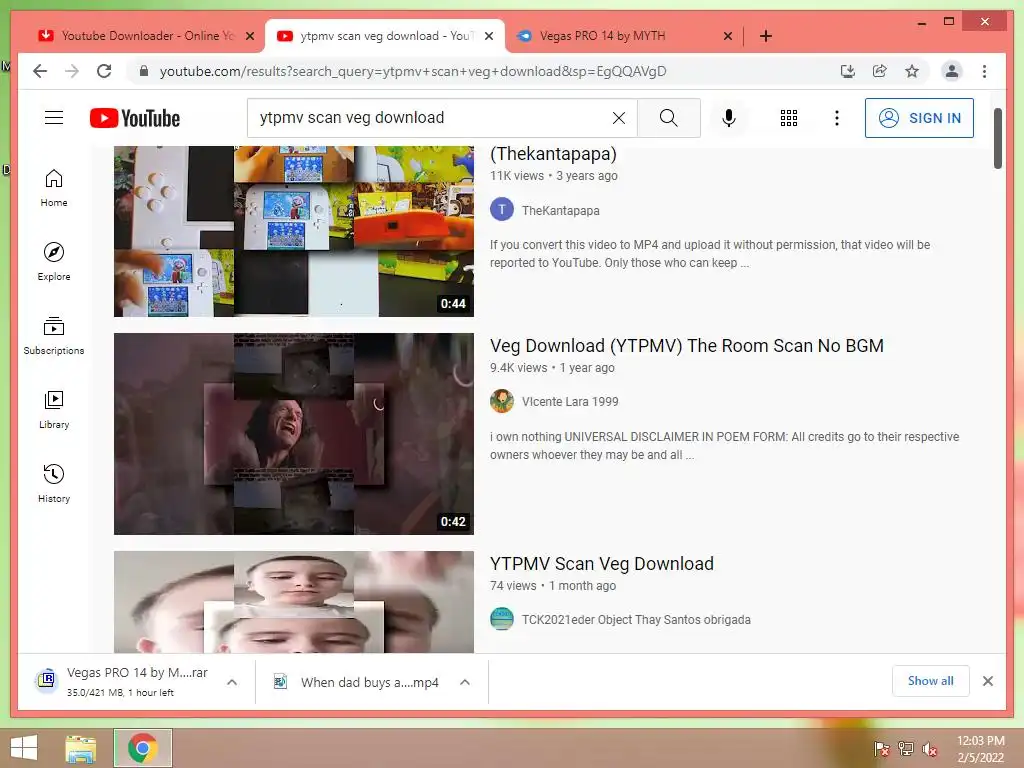Open TCK2021eder Object Thay Santos obrigada channel
Viewport: 1024px width, 768px height.
coord(636,620)
